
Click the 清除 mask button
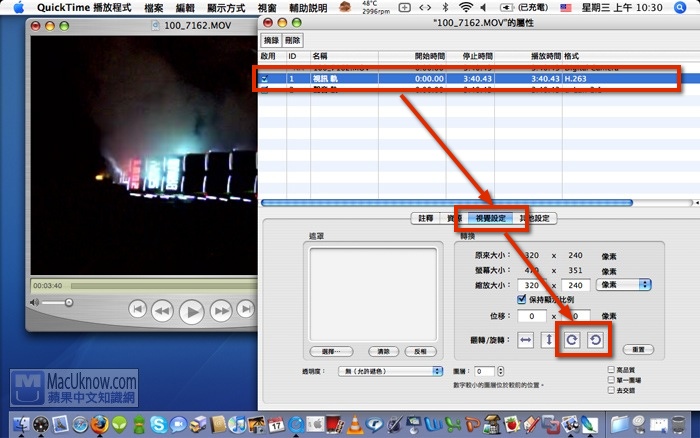383,351
